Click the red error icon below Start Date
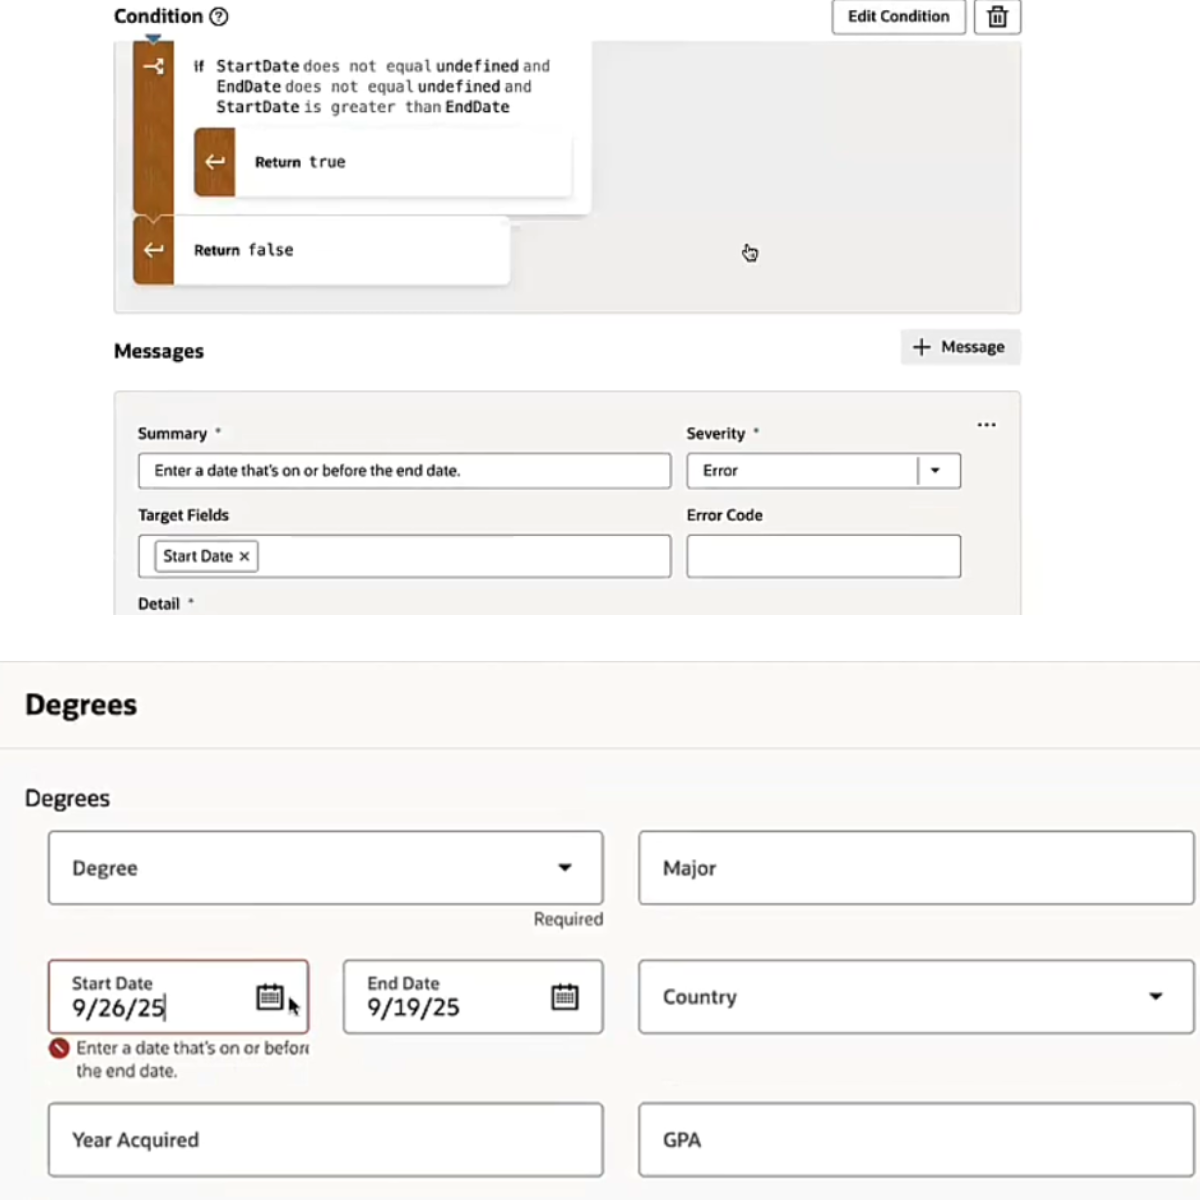Screen dimensions: 1200x1200 click(x=59, y=1048)
